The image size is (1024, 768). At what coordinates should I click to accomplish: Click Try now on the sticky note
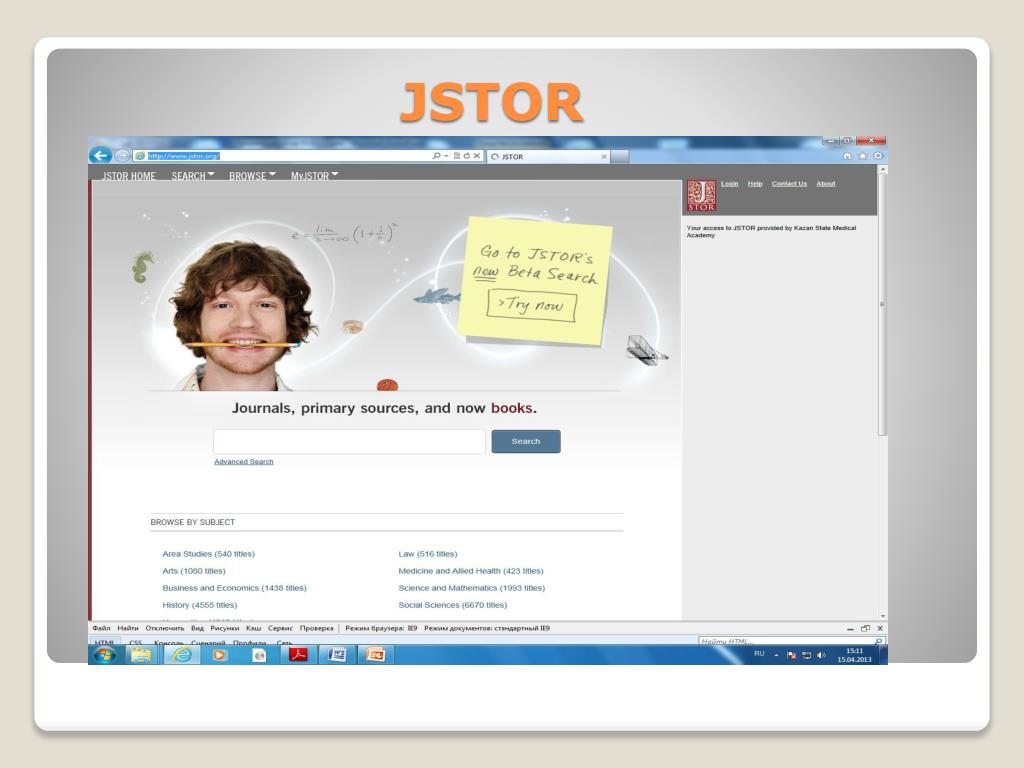point(531,305)
